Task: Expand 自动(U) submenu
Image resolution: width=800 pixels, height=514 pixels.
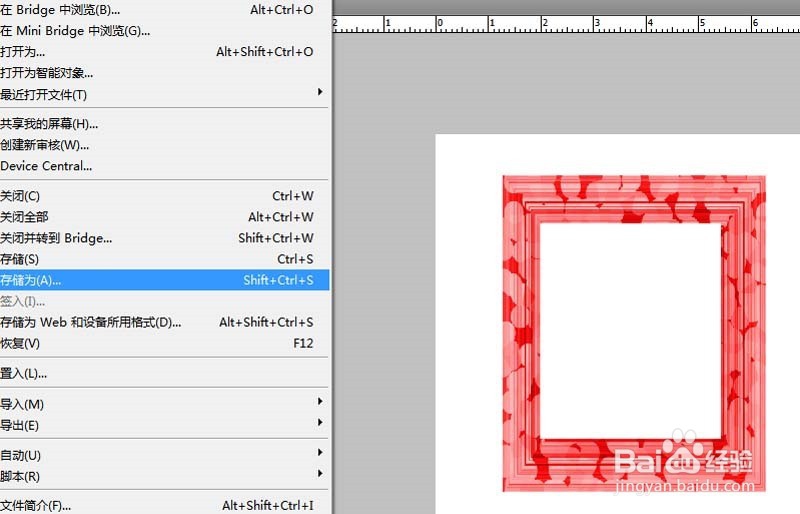Action: 164,455
